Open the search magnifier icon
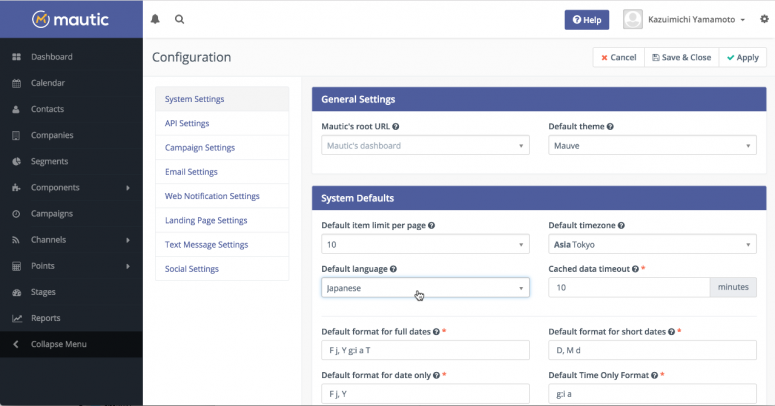 tap(179, 19)
